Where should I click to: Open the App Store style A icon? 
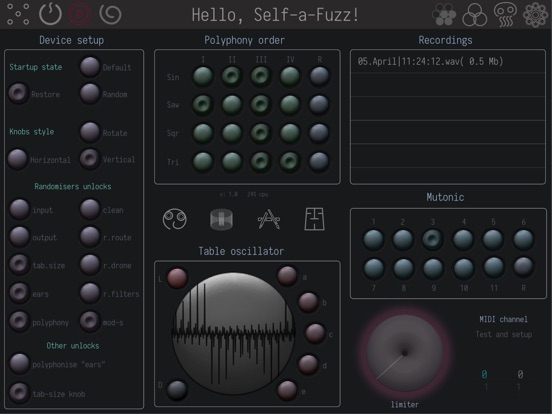tap(269, 219)
